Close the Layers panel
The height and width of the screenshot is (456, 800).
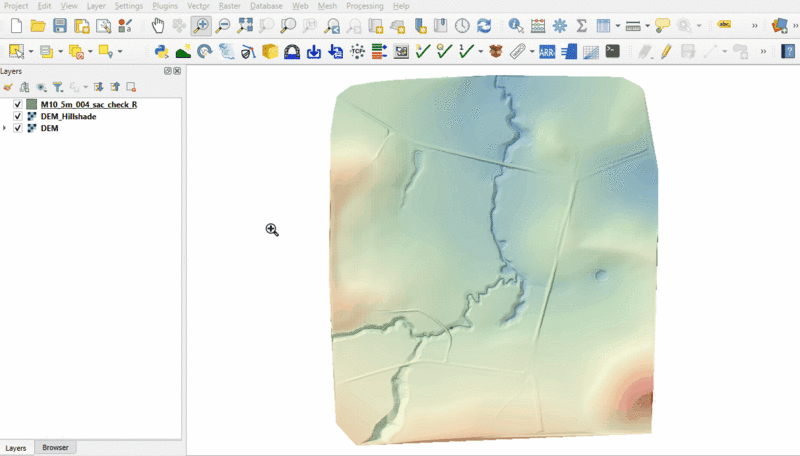point(177,71)
